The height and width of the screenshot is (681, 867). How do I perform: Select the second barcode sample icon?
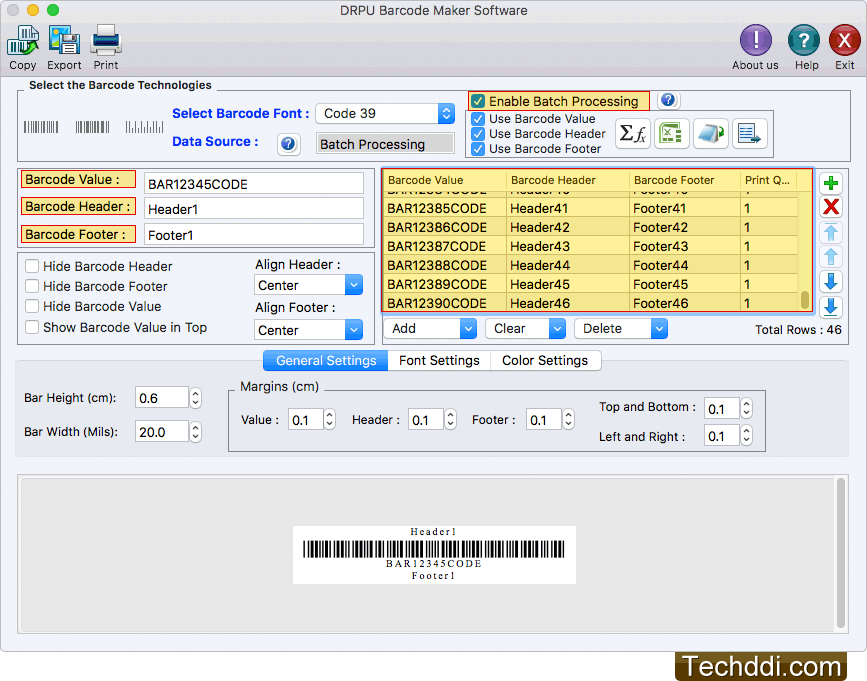click(x=92, y=127)
